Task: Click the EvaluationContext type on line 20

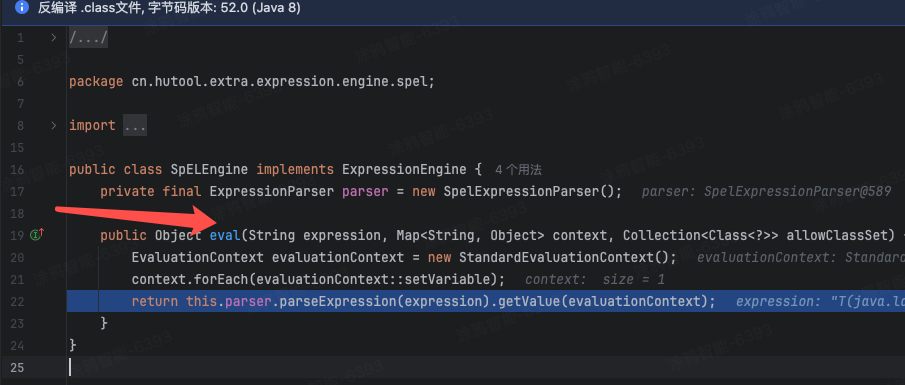Action: point(197,257)
